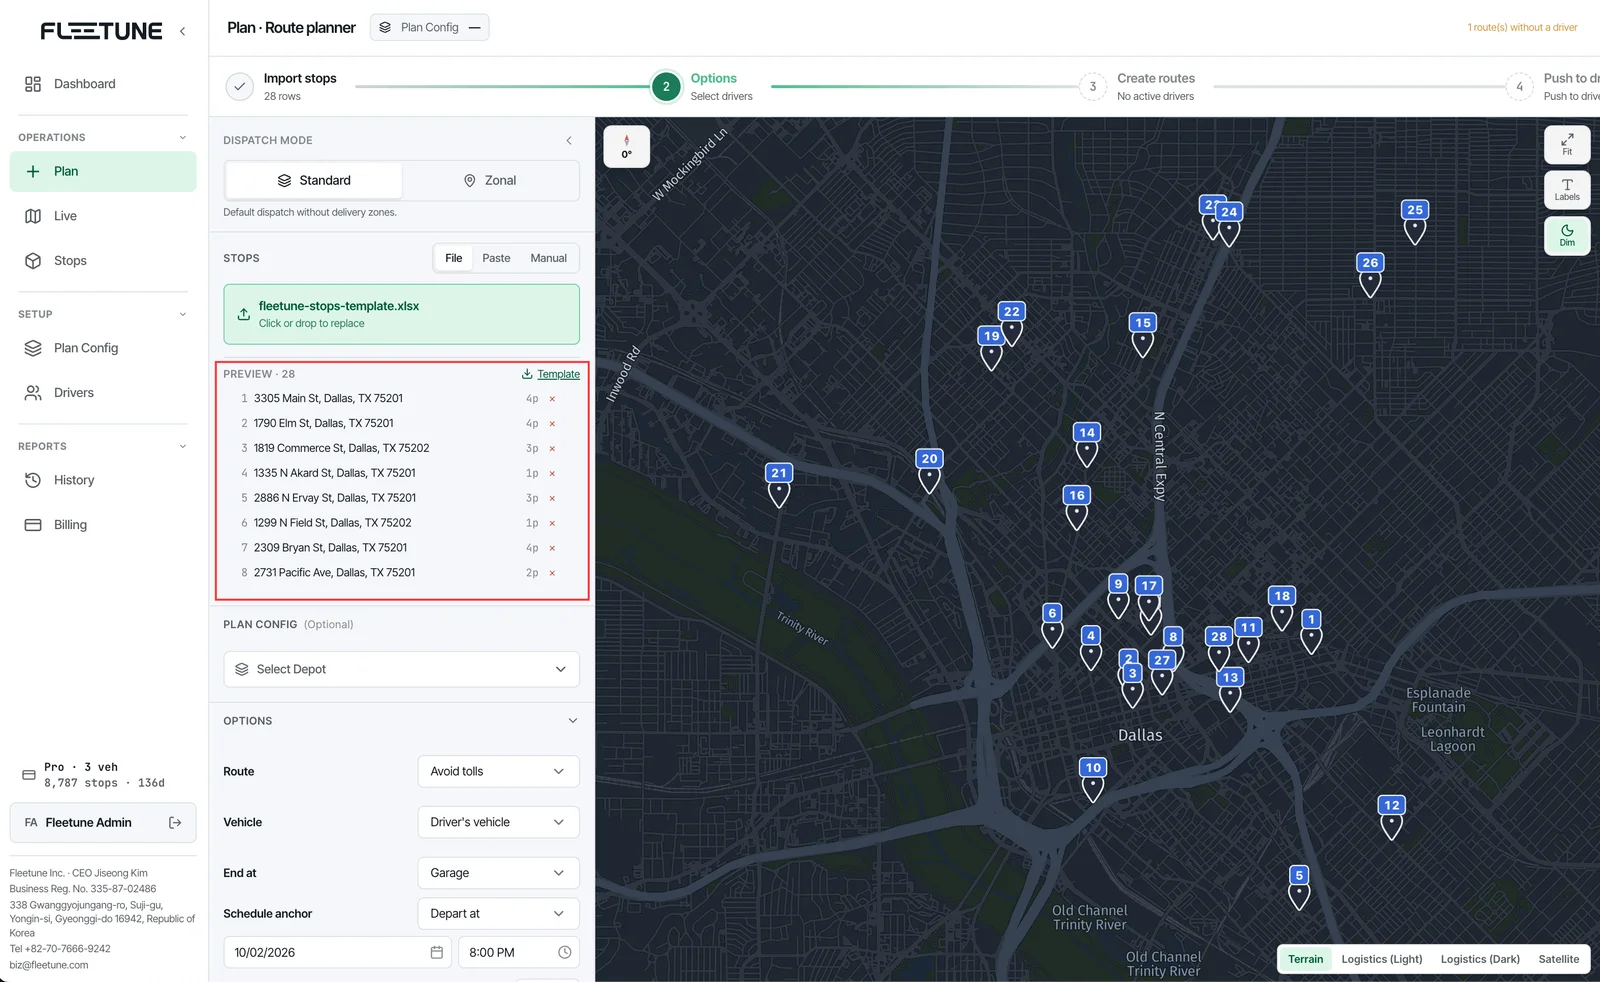Open the Billing page

(x=103, y=525)
